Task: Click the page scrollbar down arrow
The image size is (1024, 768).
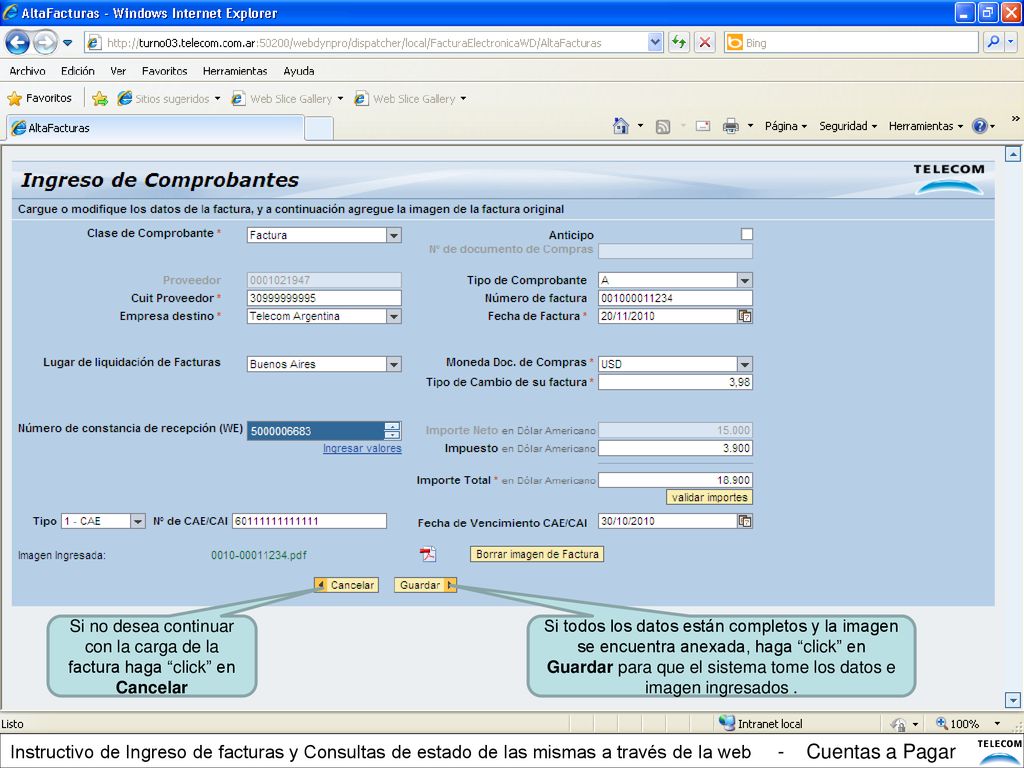Action: click(x=1012, y=700)
